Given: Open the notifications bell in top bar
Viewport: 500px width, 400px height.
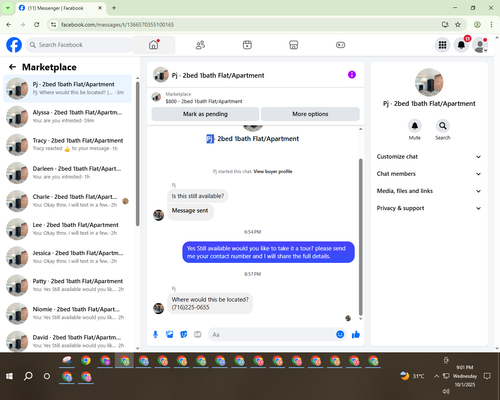Looking at the screenshot, I should (x=461, y=45).
